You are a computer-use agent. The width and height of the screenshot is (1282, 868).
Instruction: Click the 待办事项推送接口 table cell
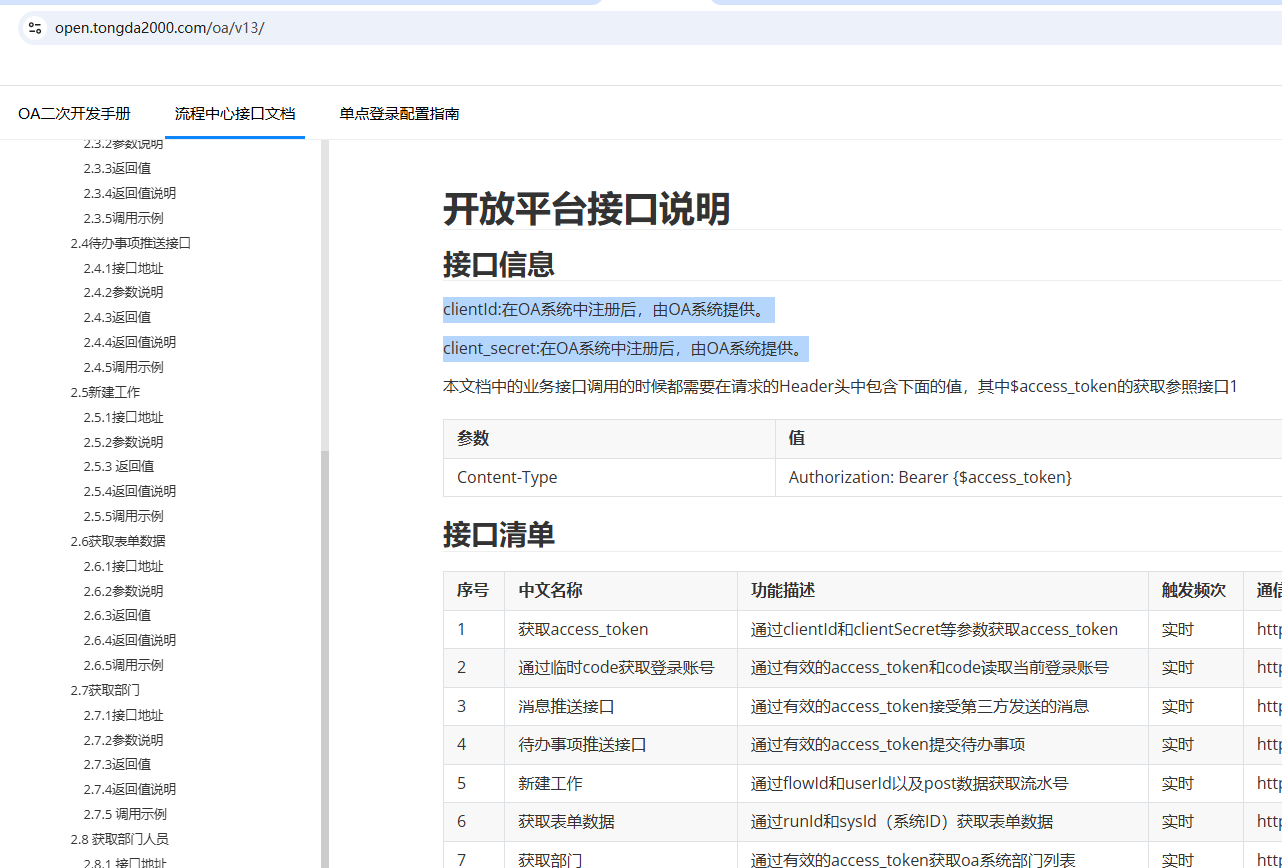click(x=621, y=745)
